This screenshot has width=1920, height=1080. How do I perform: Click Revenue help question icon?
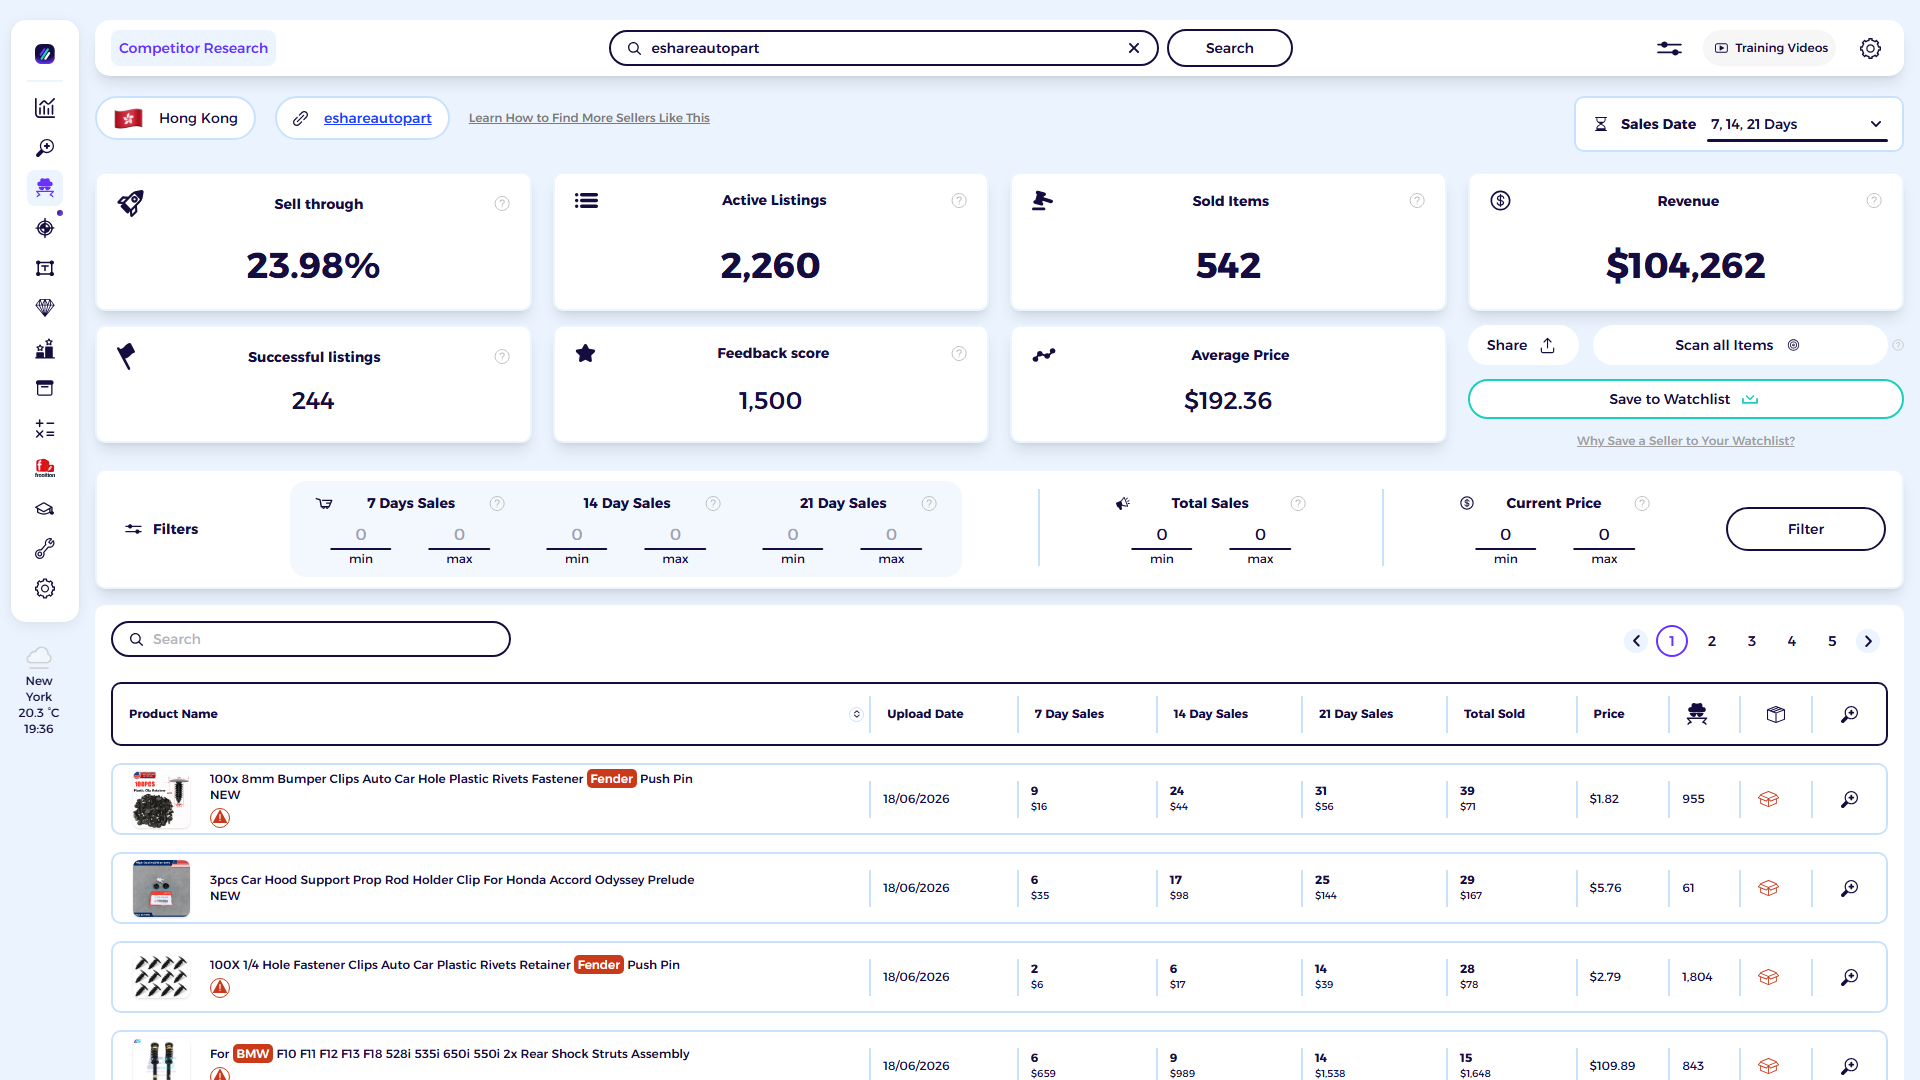[x=1874, y=201]
